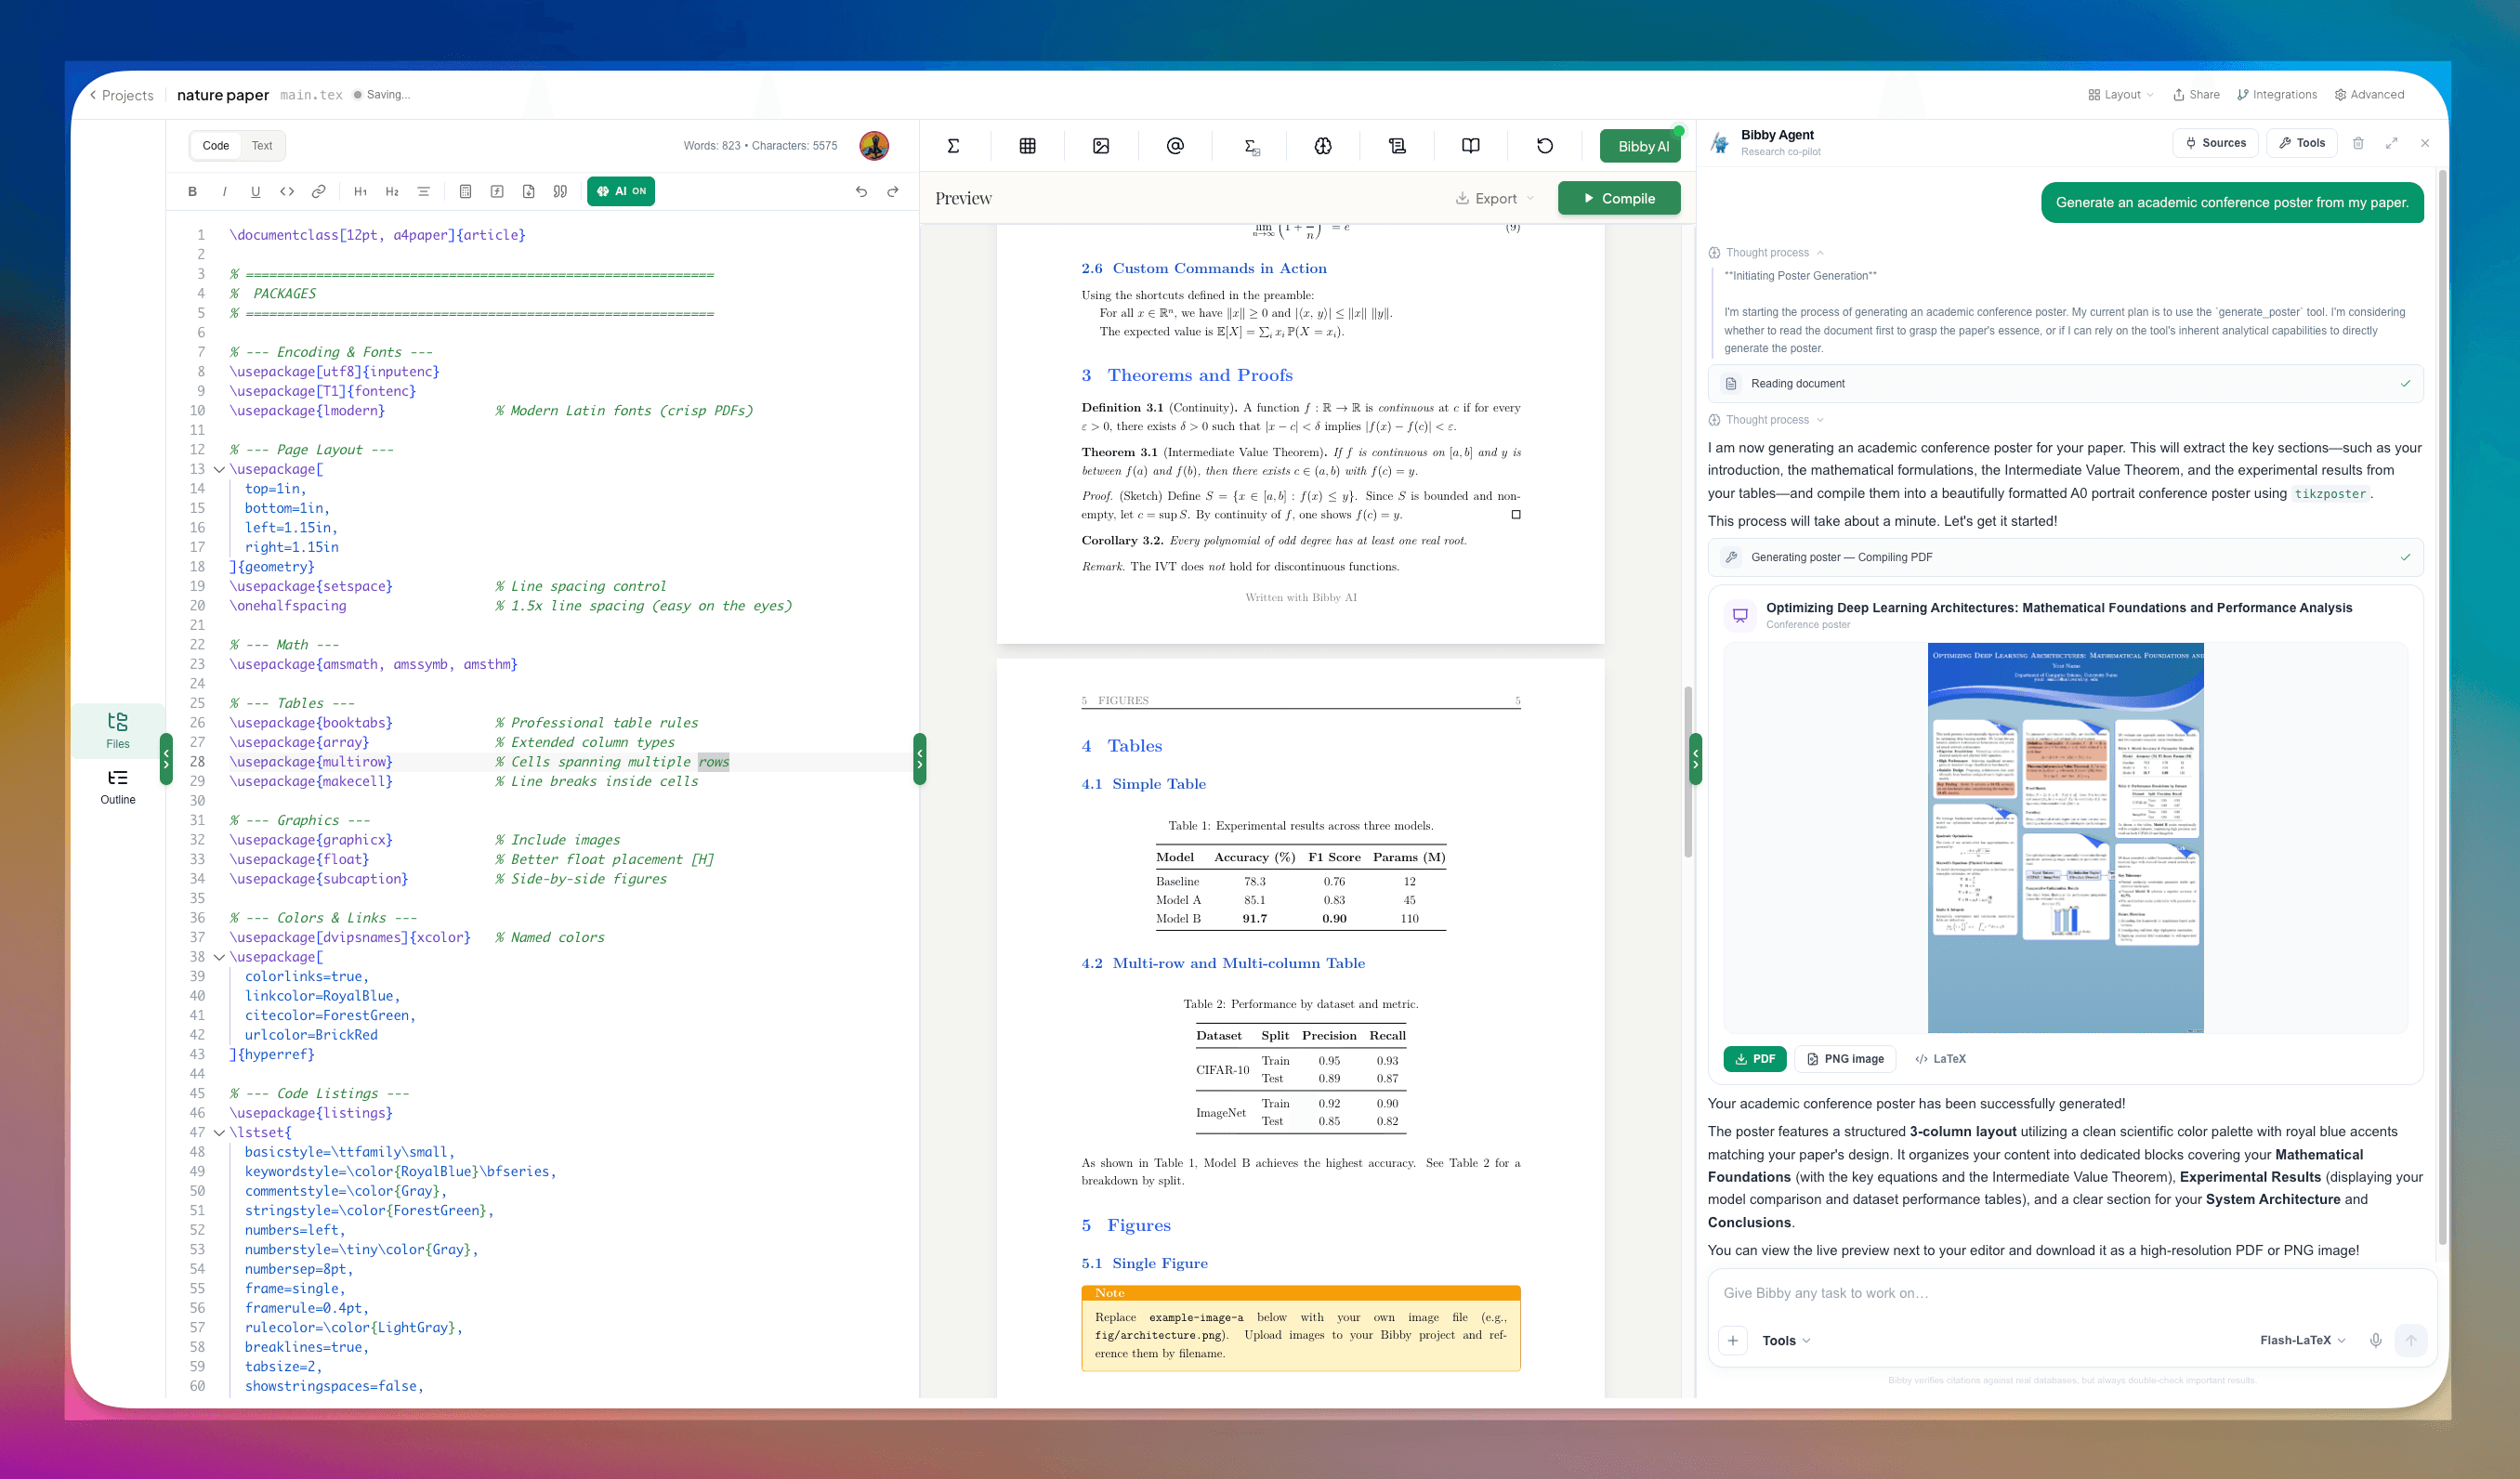Insert inline code with the angle-bracket icon
The height and width of the screenshot is (1479, 2520).
click(287, 191)
